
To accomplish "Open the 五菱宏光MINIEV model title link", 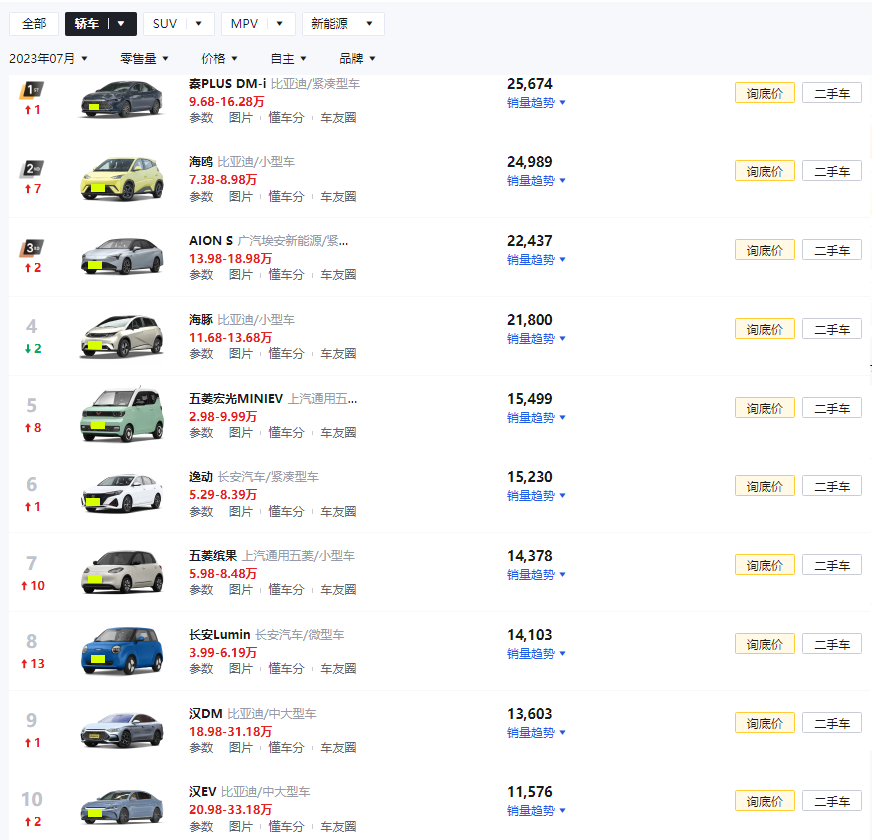I will click(x=236, y=399).
